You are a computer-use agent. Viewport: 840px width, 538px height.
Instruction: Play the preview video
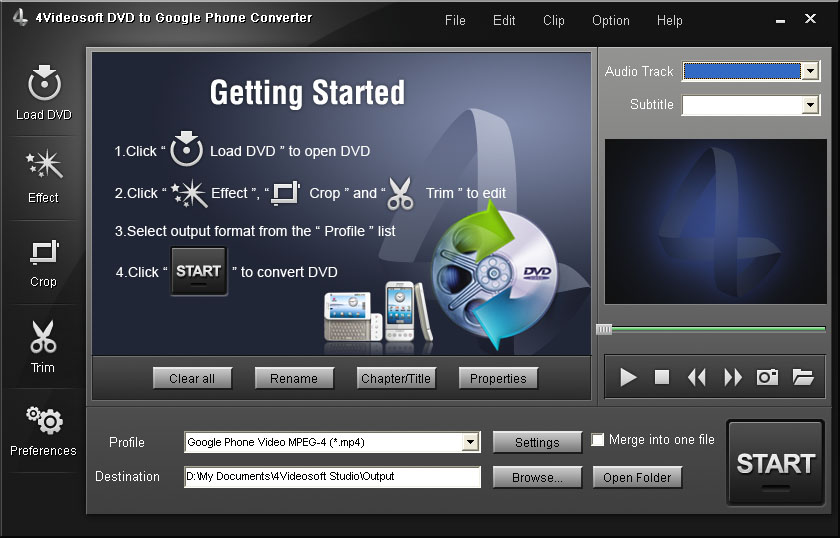pyautogui.click(x=628, y=377)
